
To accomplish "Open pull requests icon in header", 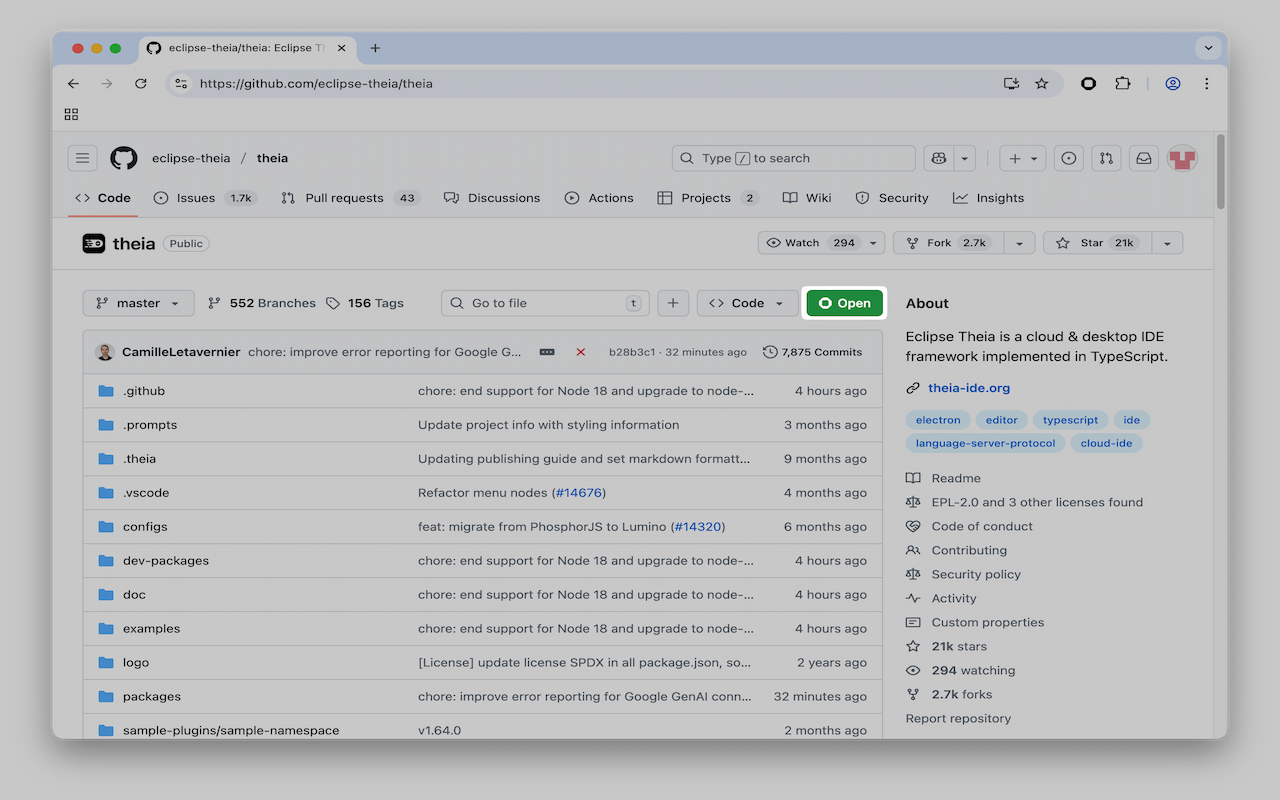I will pyautogui.click(x=1106, y=158).
